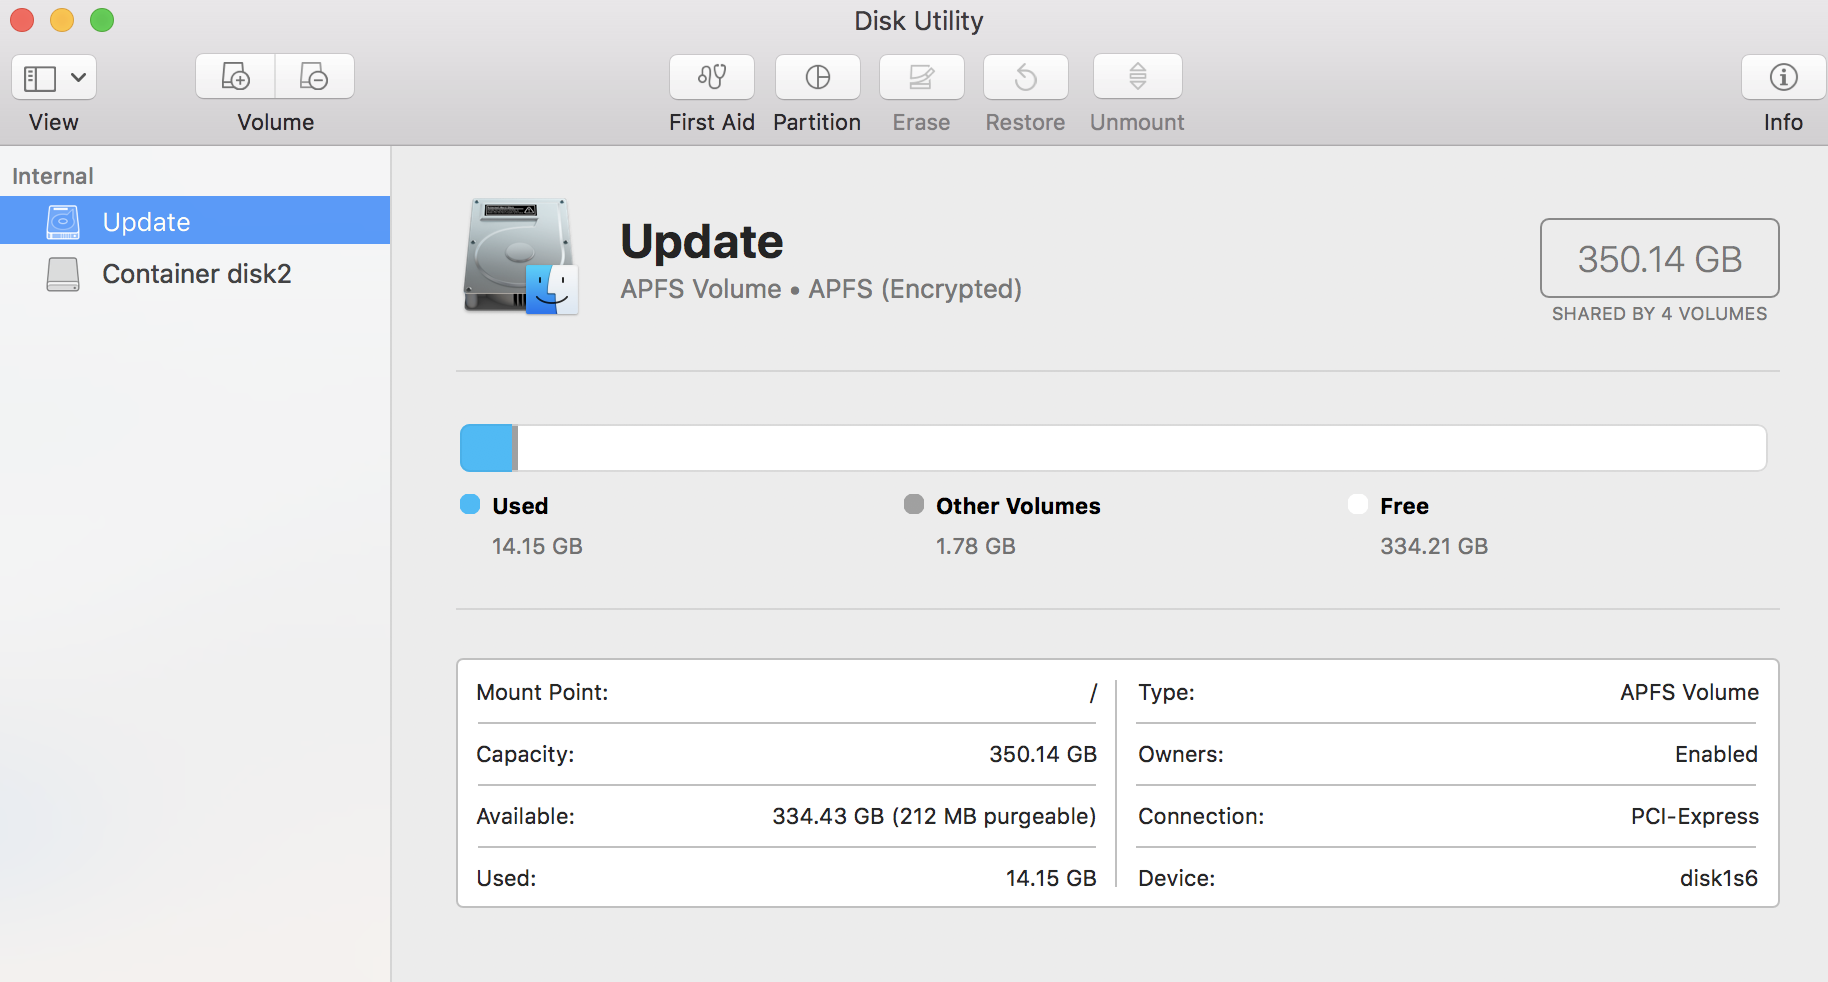Viewport: 1828px width, 982px height.
Task: Click the Restore icon
Action: coord(1025,77)
